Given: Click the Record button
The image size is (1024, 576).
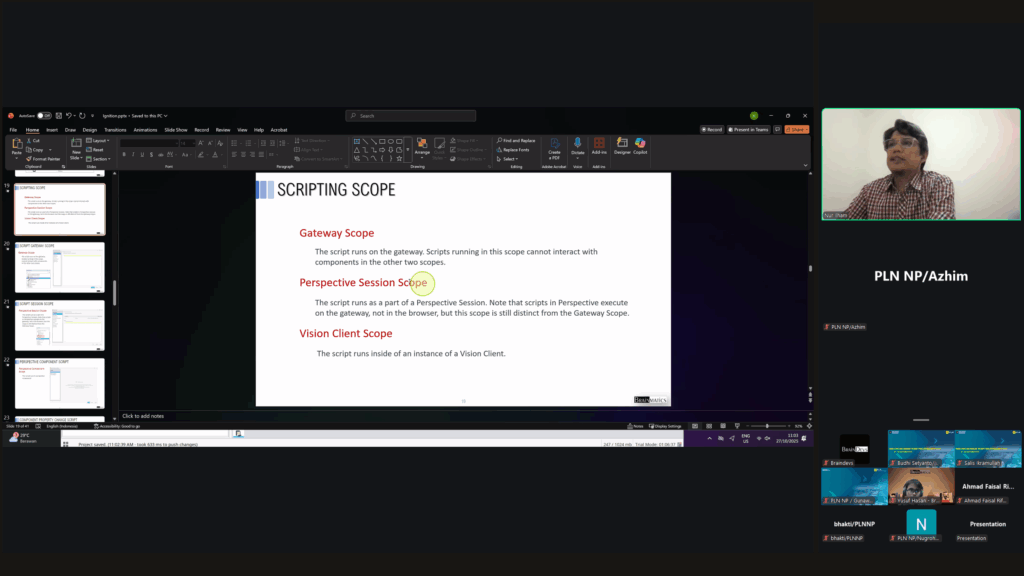Looking at the screenshot, I should [712, 130].
